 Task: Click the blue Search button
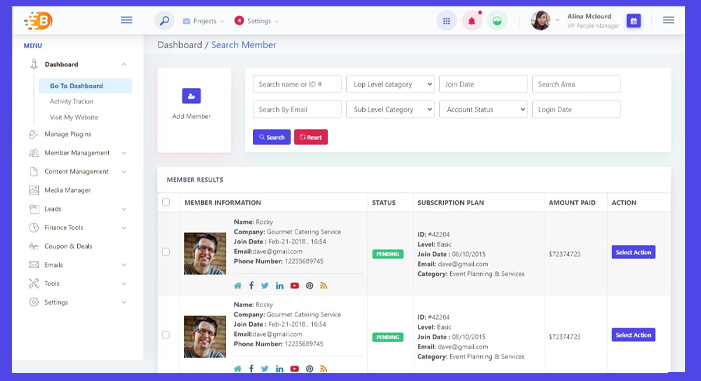click(272, 137)
